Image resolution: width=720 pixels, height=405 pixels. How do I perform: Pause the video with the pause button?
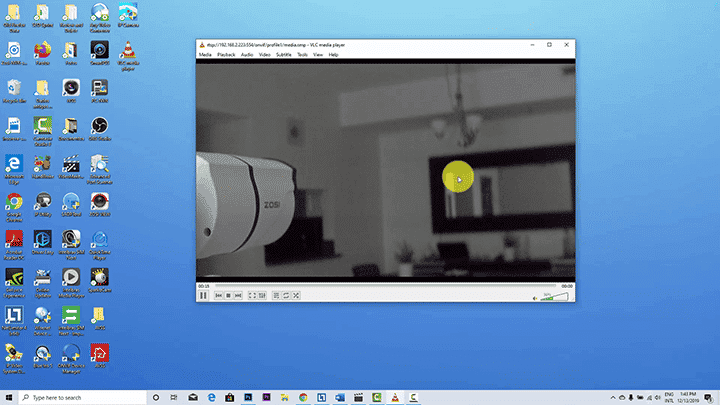(x=203, y=296)
